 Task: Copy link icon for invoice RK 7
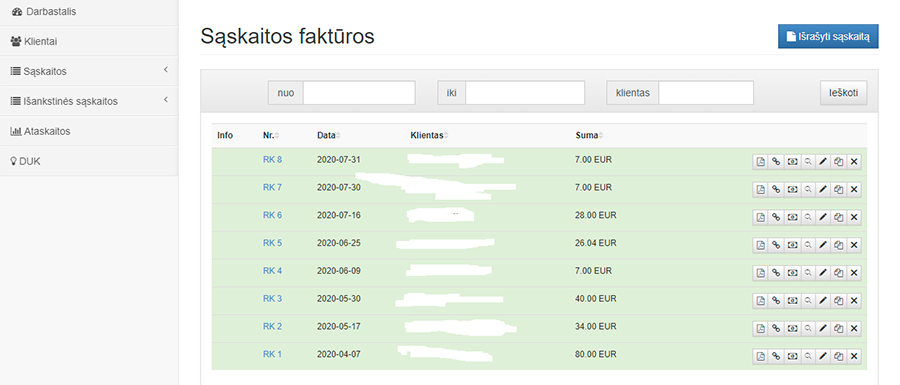coord(775,189)
